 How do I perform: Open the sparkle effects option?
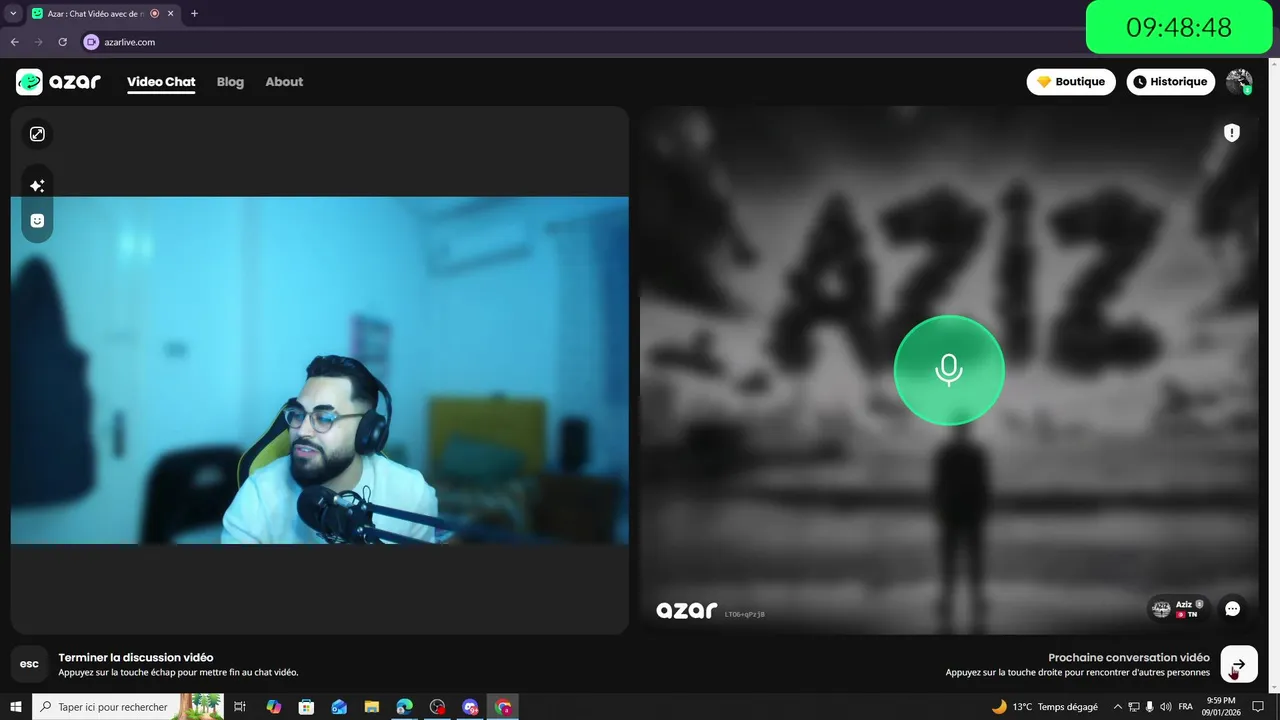37,186
